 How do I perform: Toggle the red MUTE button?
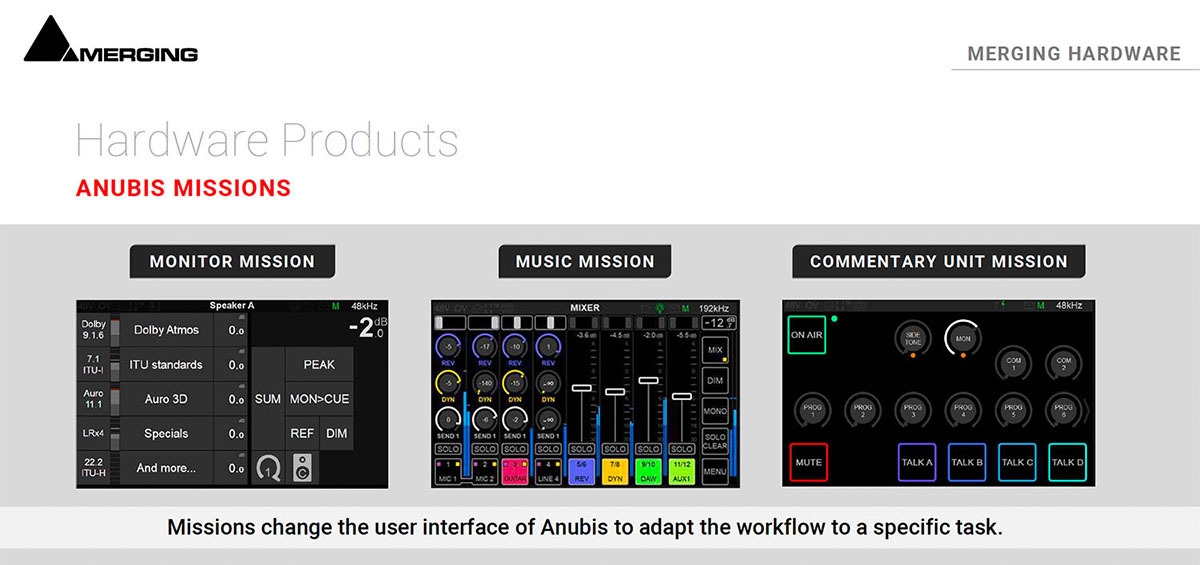(808, 462)
